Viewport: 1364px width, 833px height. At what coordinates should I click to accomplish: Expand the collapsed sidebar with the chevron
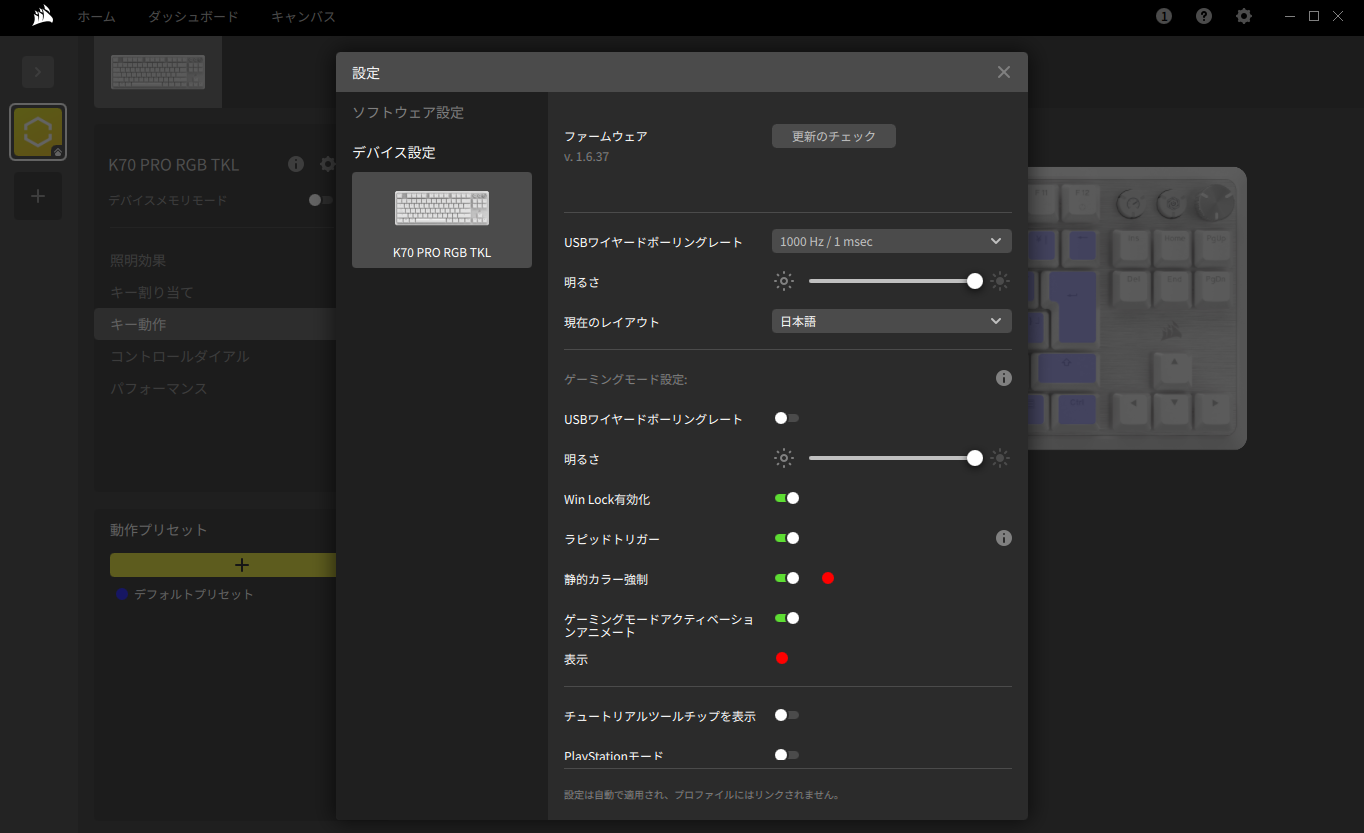(x=37, y=72)
